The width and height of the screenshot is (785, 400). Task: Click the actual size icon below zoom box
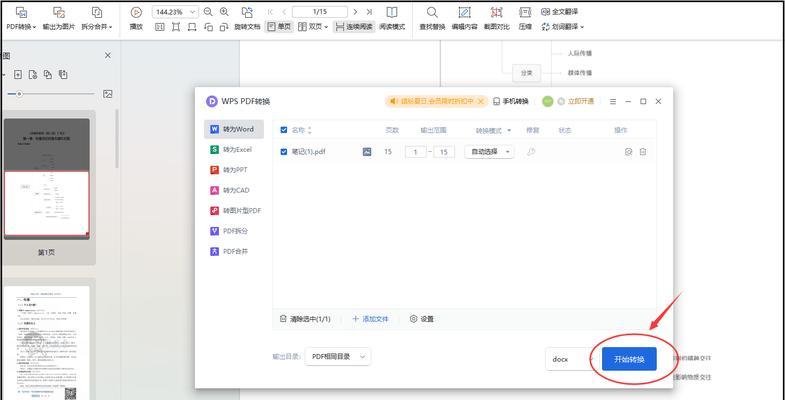(x=159, y=27)
